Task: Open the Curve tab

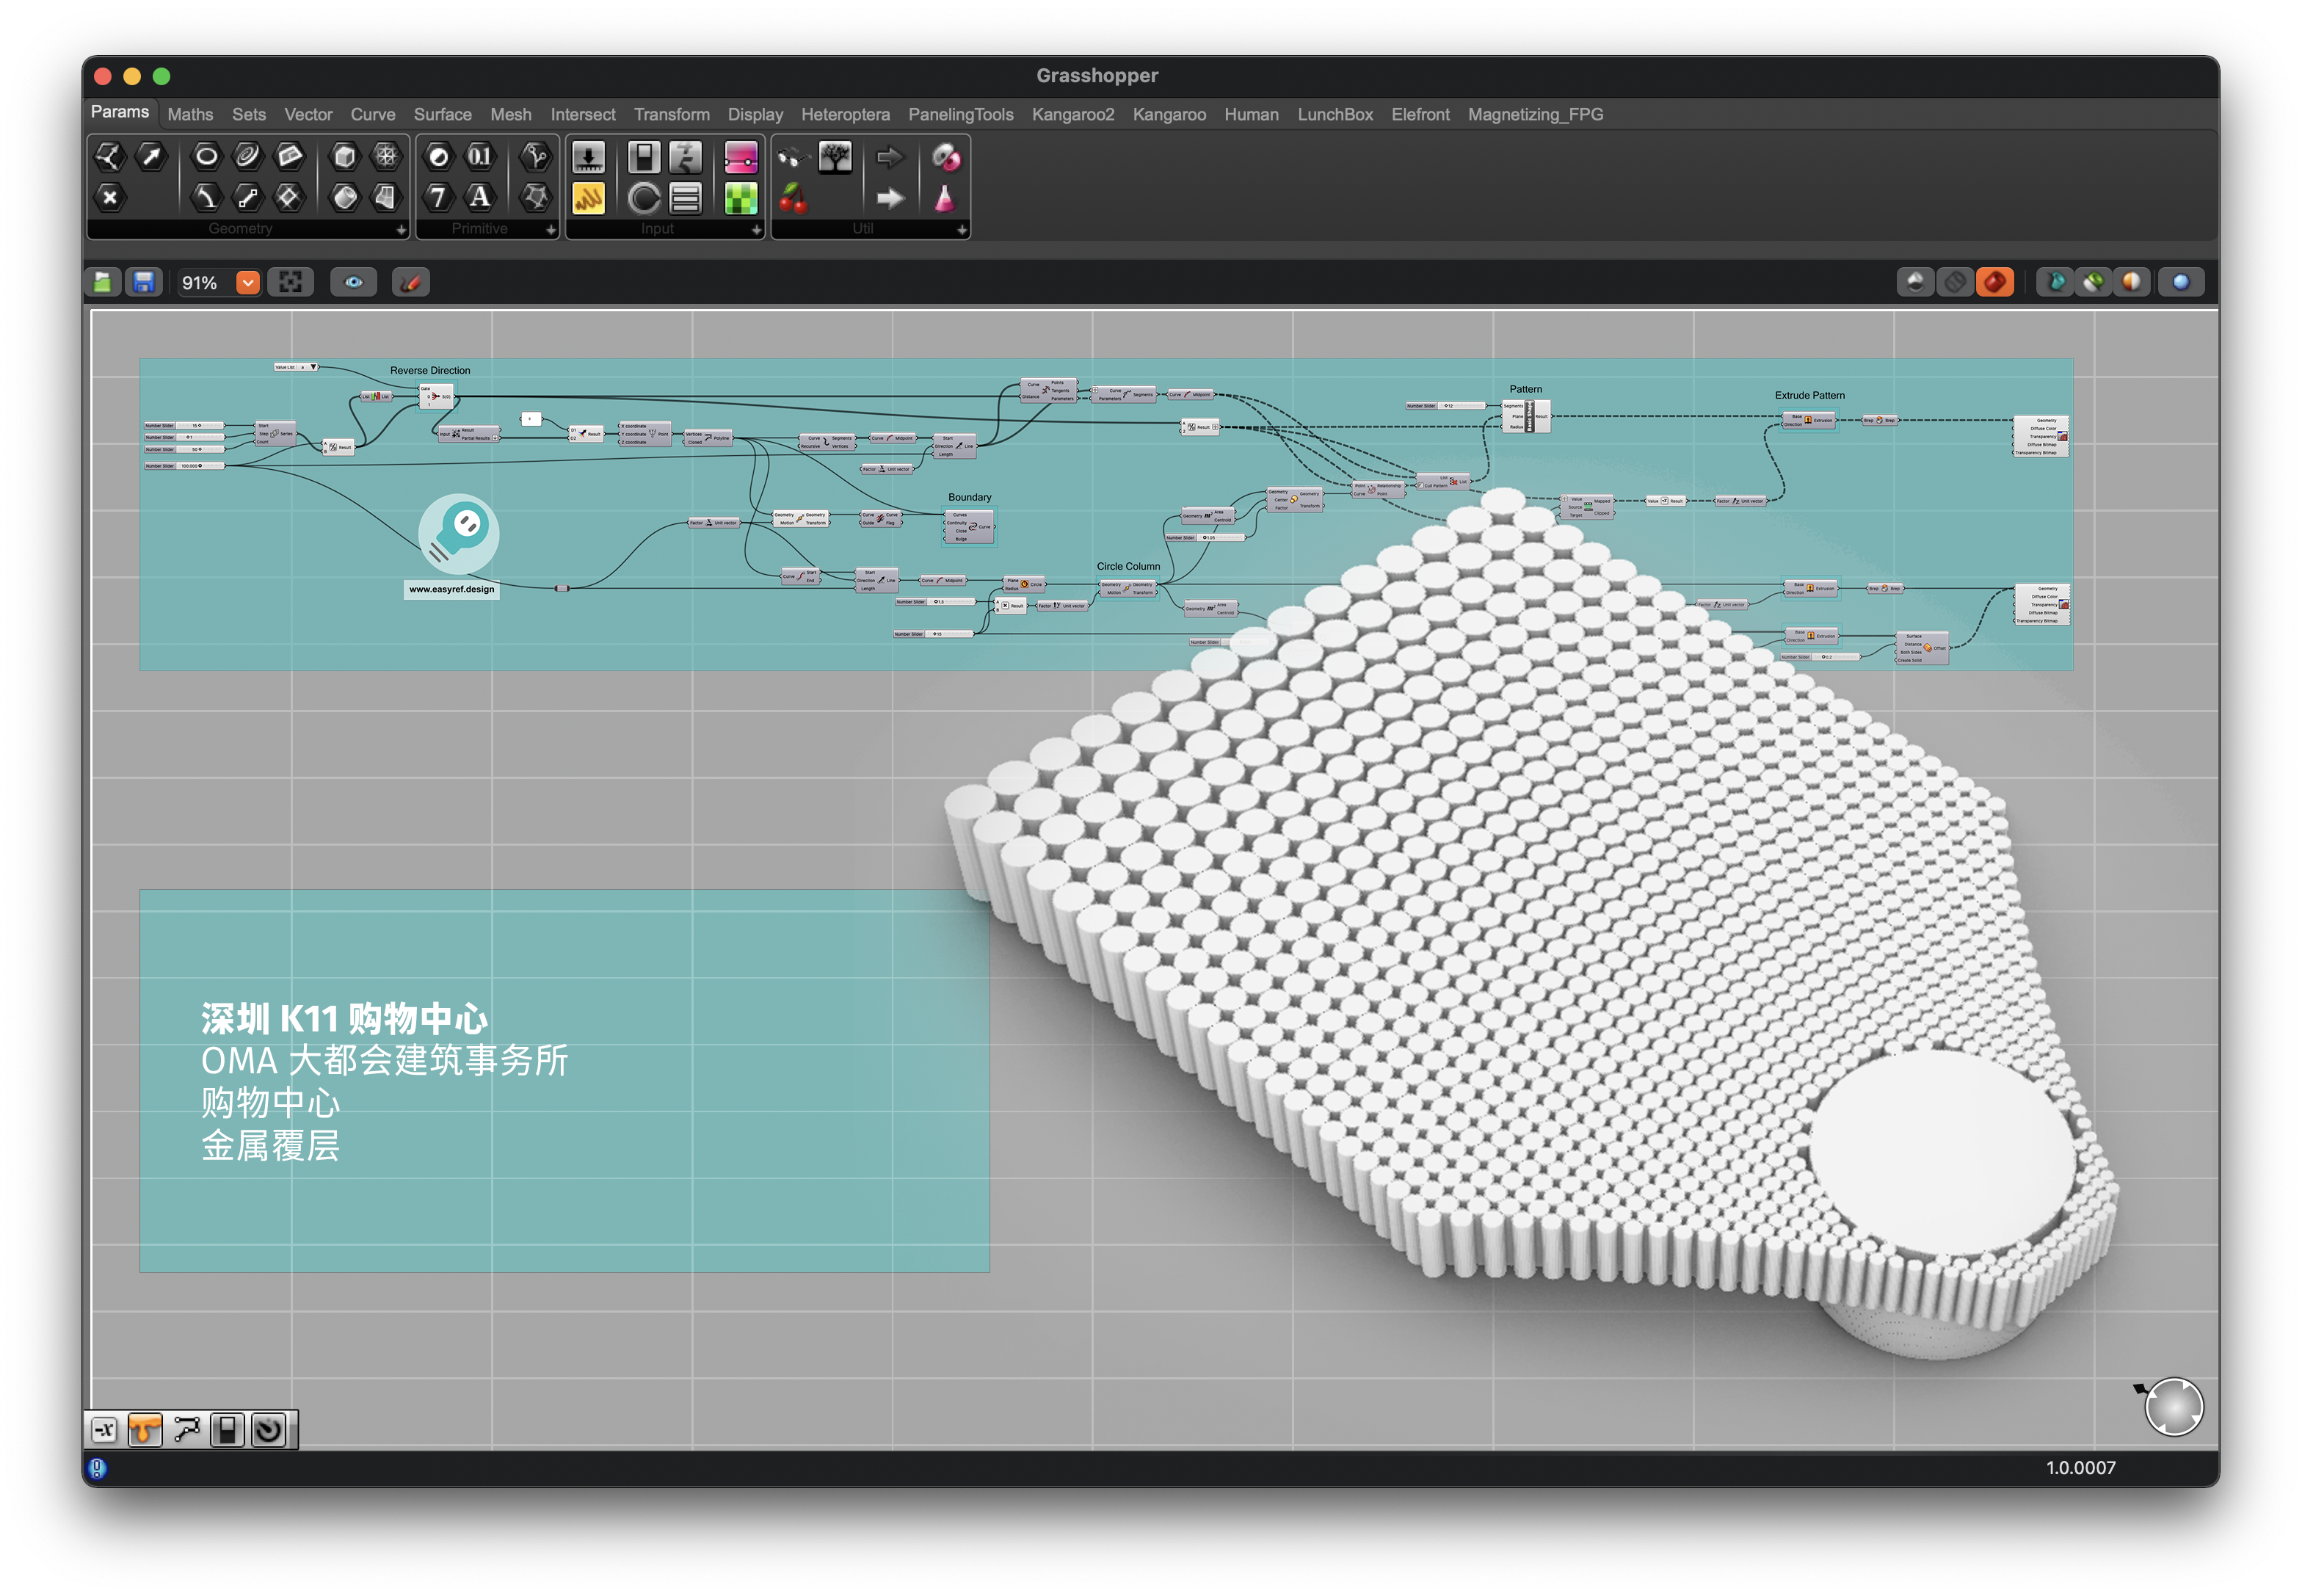Action: pos(372,115)
